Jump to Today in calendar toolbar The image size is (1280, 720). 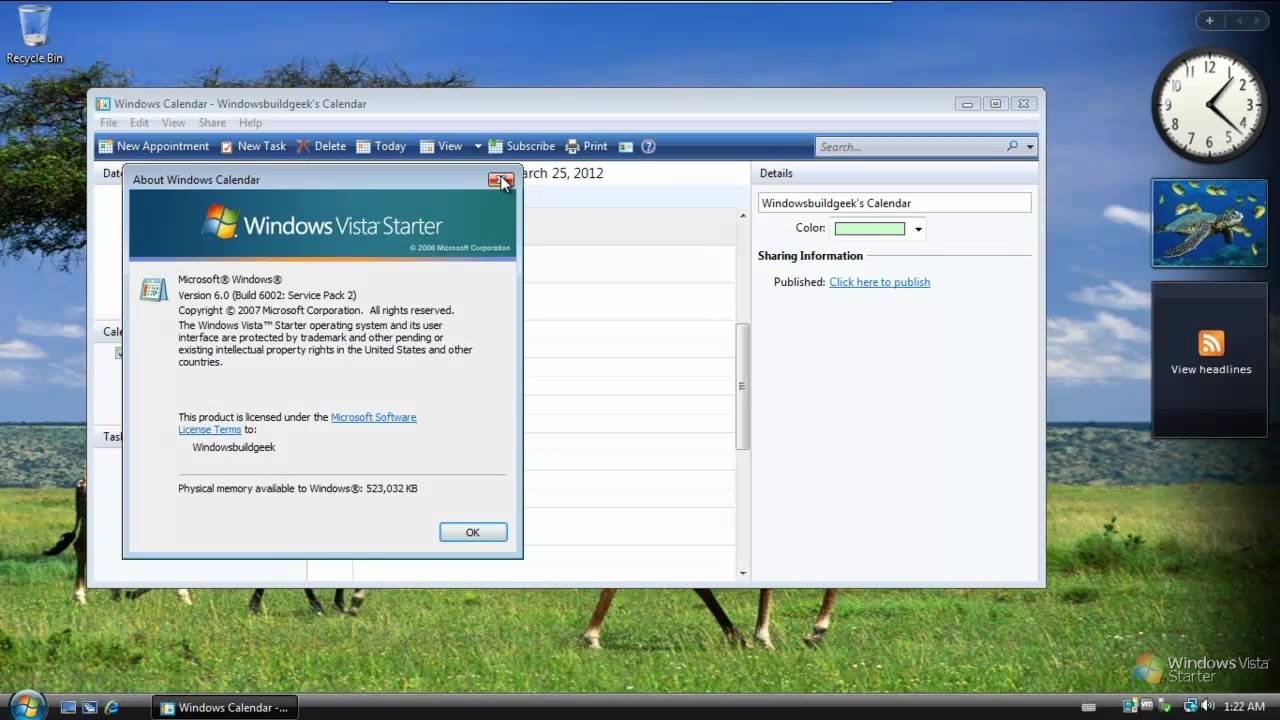[x=381, y=146]
